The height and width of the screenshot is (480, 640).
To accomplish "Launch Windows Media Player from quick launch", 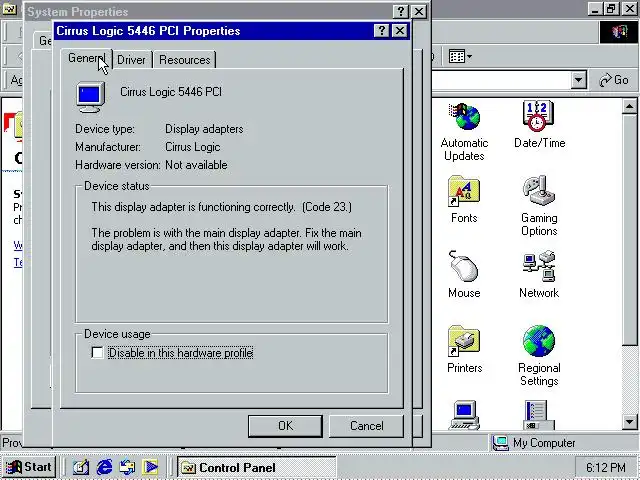I will pos(150,467).
